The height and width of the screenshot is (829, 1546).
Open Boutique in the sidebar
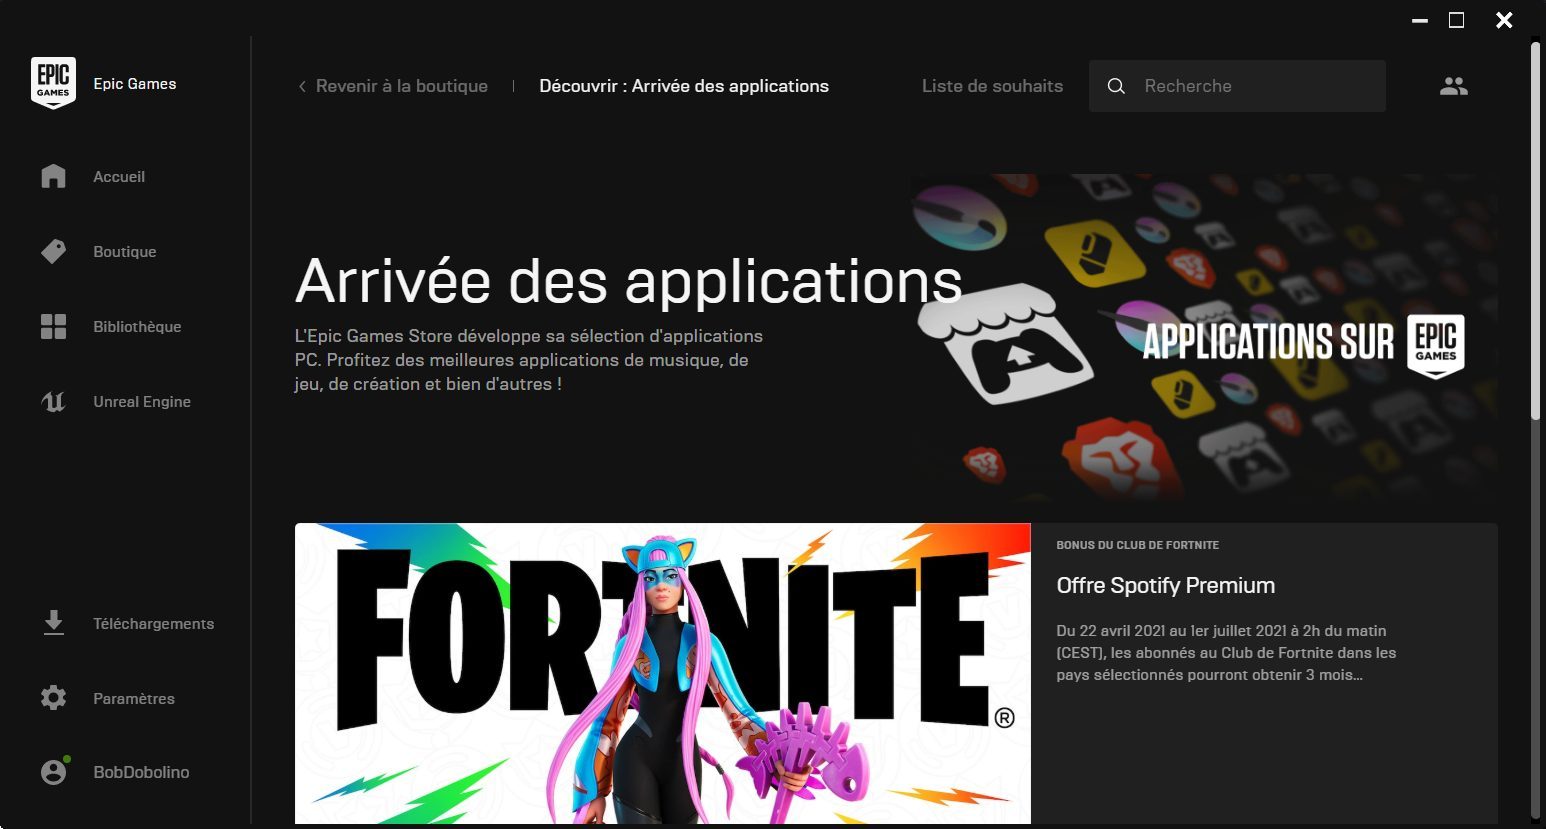point(125,251)
